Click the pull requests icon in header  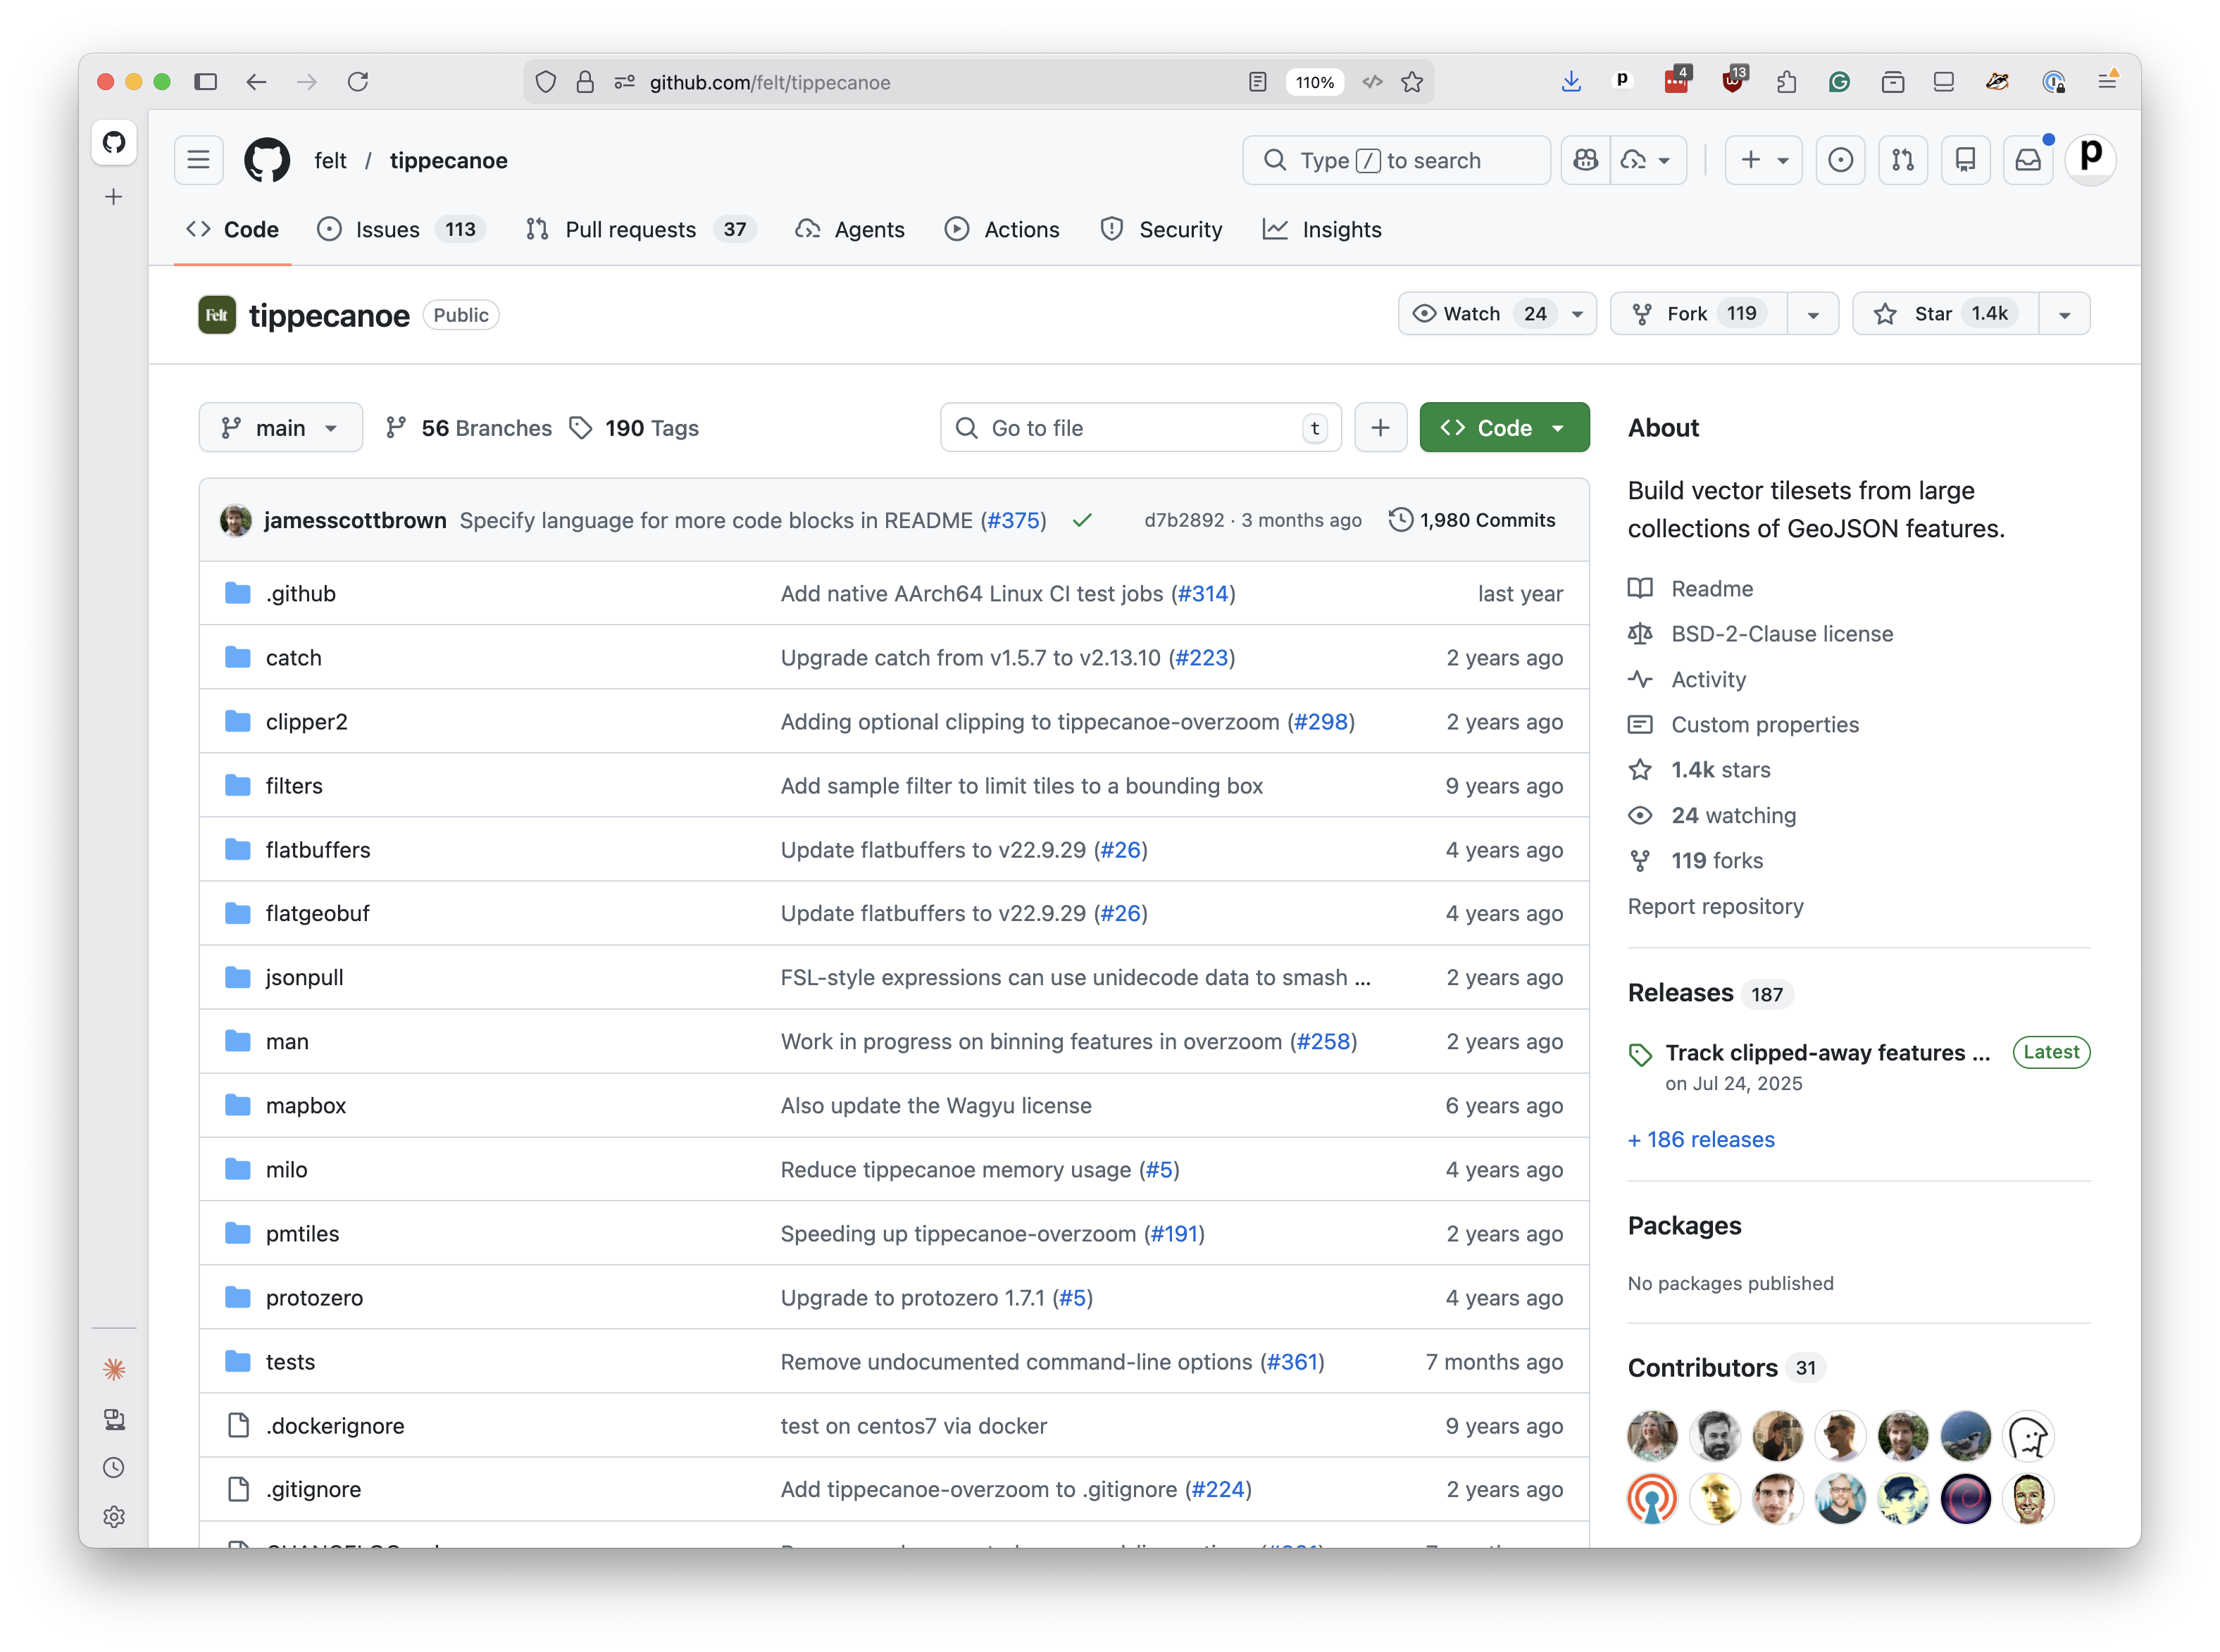coord(1902,160)
